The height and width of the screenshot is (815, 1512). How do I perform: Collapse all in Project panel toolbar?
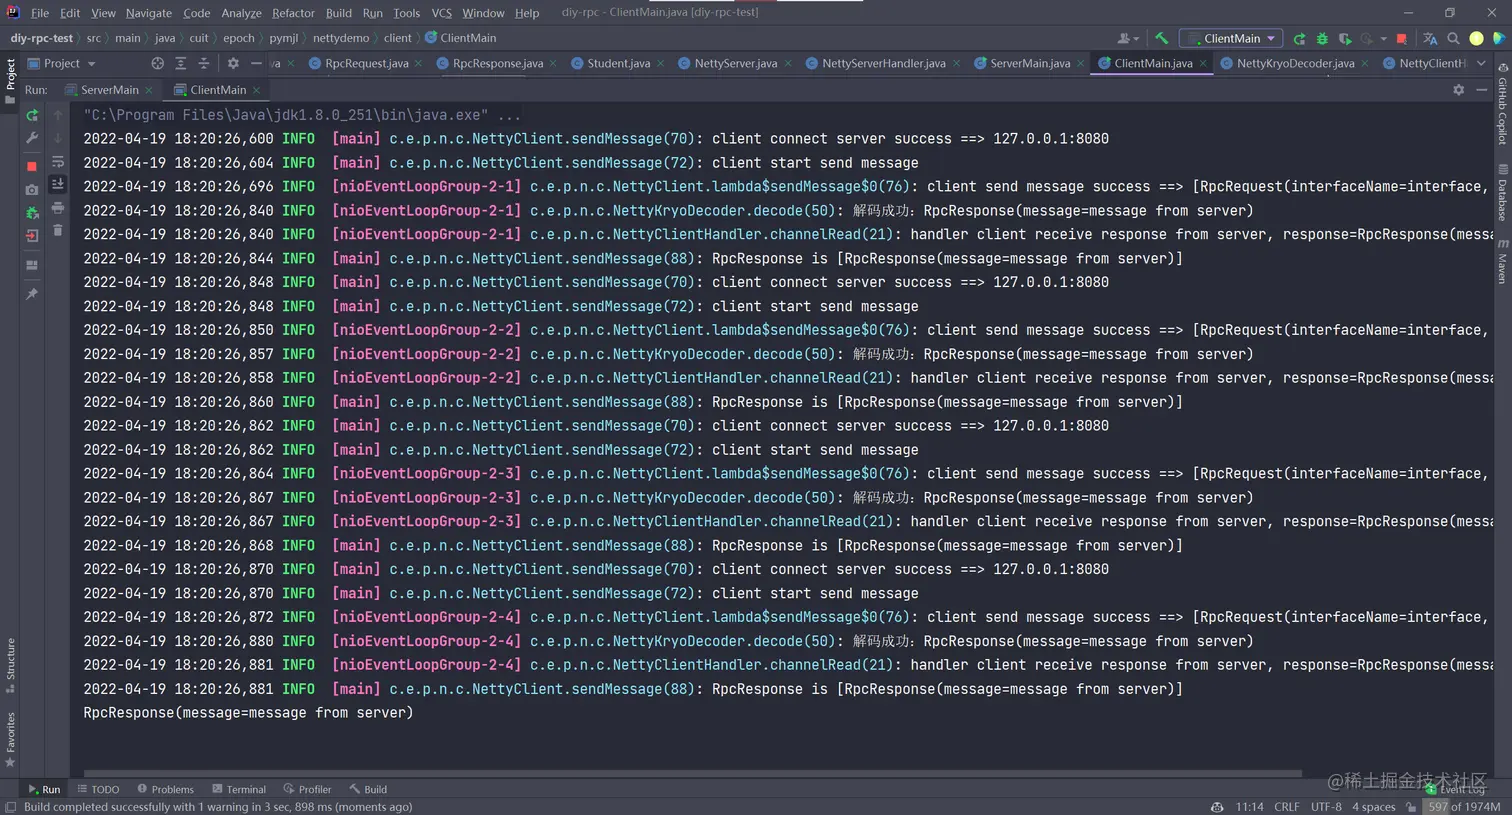204,63
